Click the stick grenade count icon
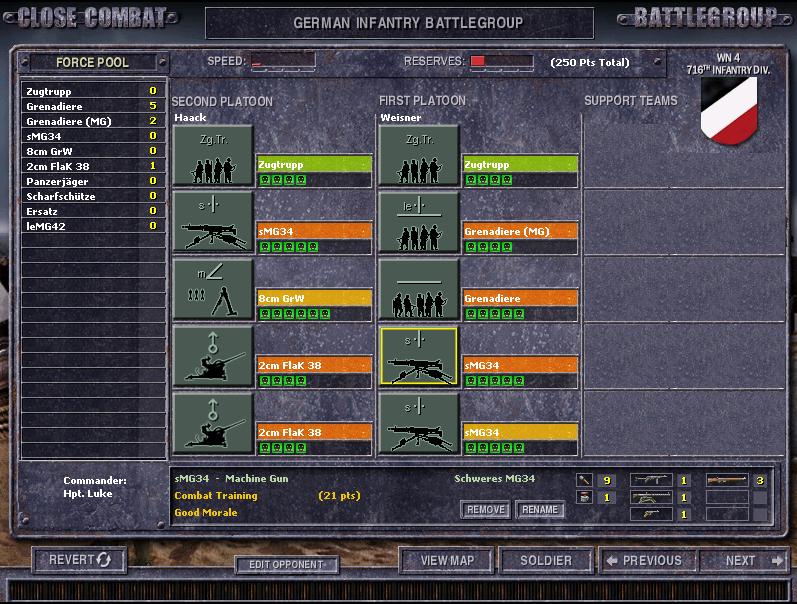This screenshot has width=797, height=604. pyautogui.click(x=584, y=480)
